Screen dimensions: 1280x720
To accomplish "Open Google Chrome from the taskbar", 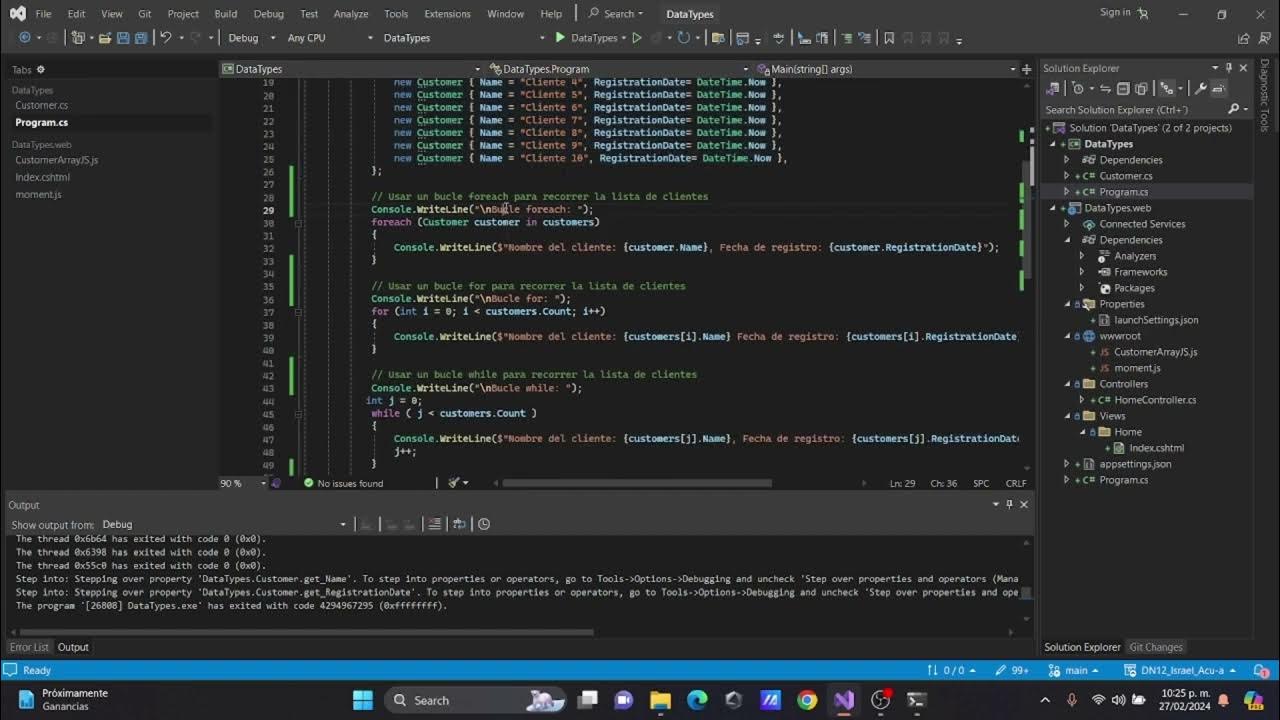I will point(807,700).
